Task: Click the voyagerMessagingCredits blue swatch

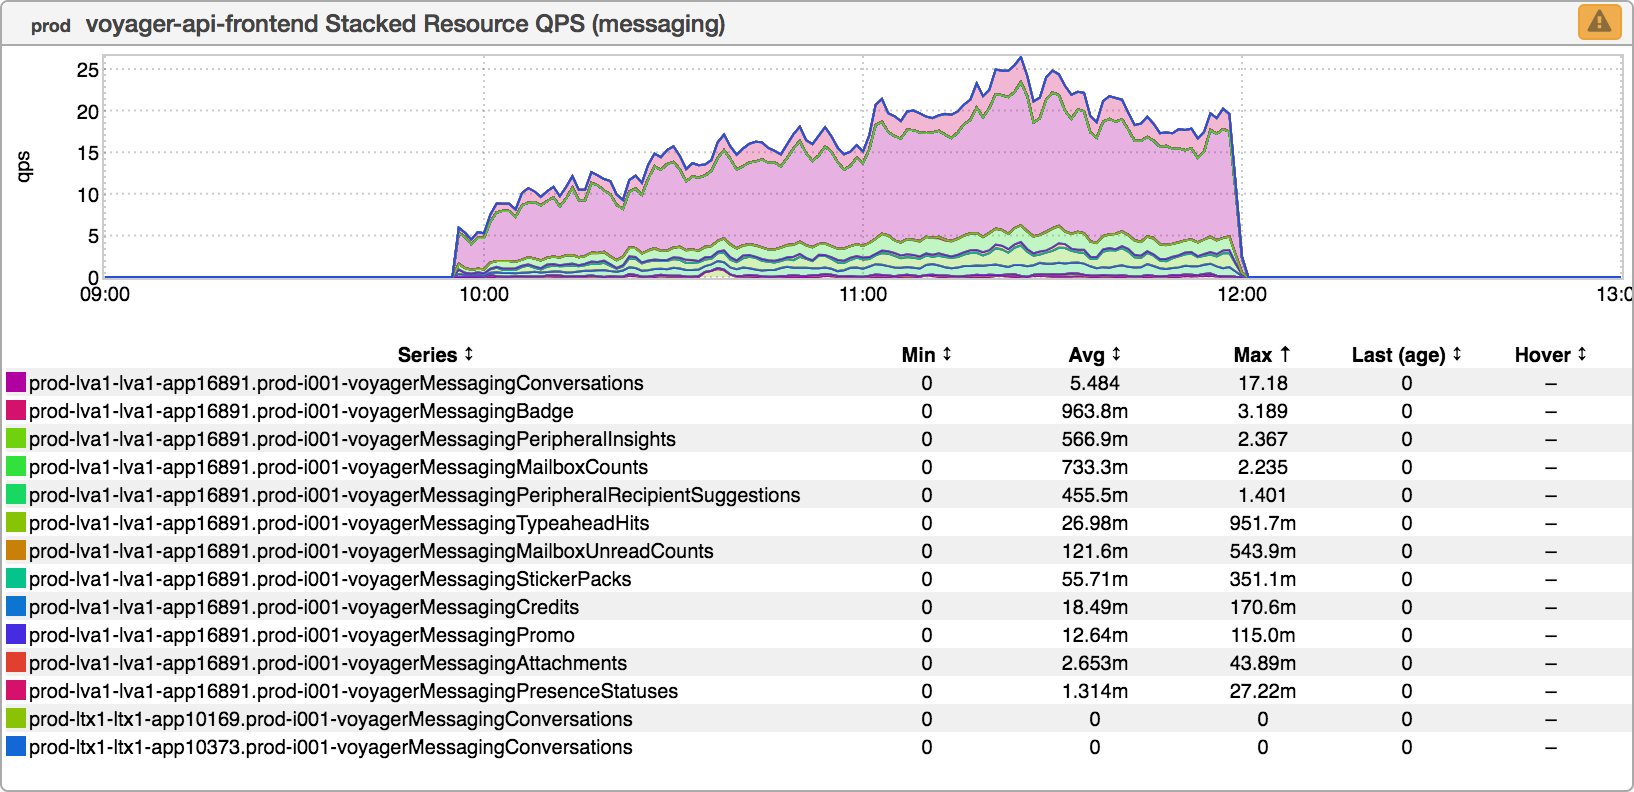Action: coord(16,607)
